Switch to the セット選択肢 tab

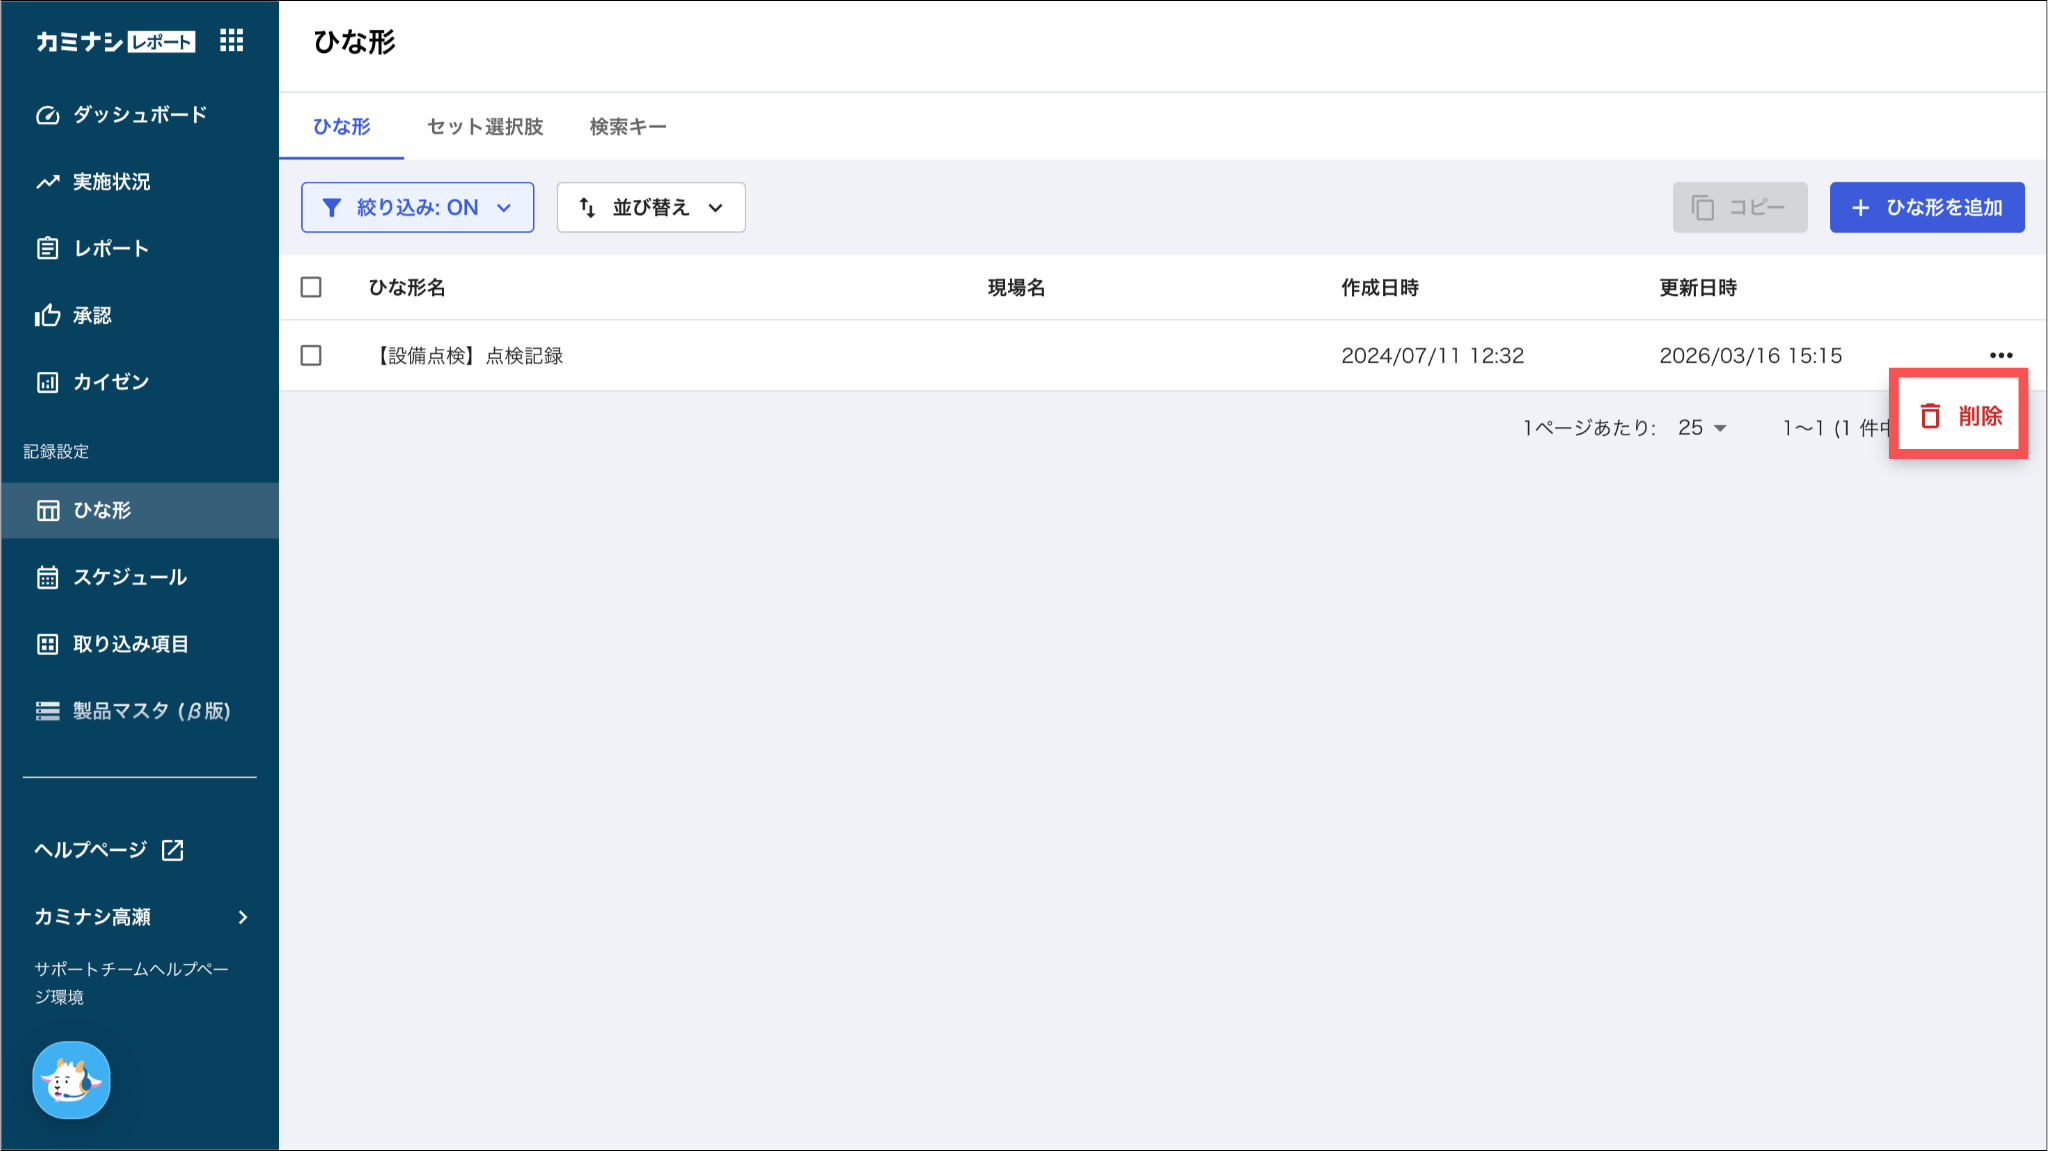[x=485, y=127]
